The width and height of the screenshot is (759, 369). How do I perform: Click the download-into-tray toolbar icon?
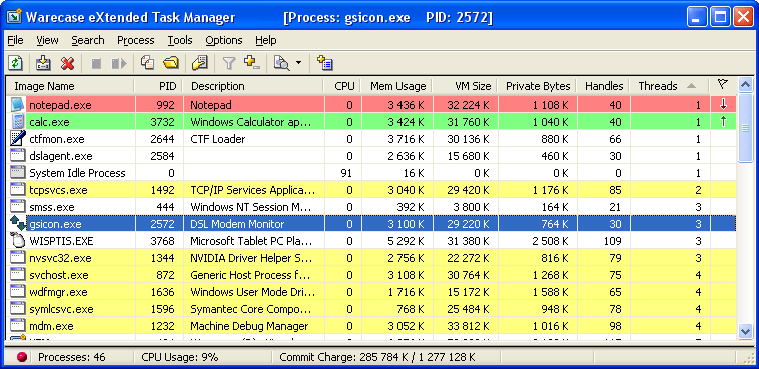tap(43, 63)
